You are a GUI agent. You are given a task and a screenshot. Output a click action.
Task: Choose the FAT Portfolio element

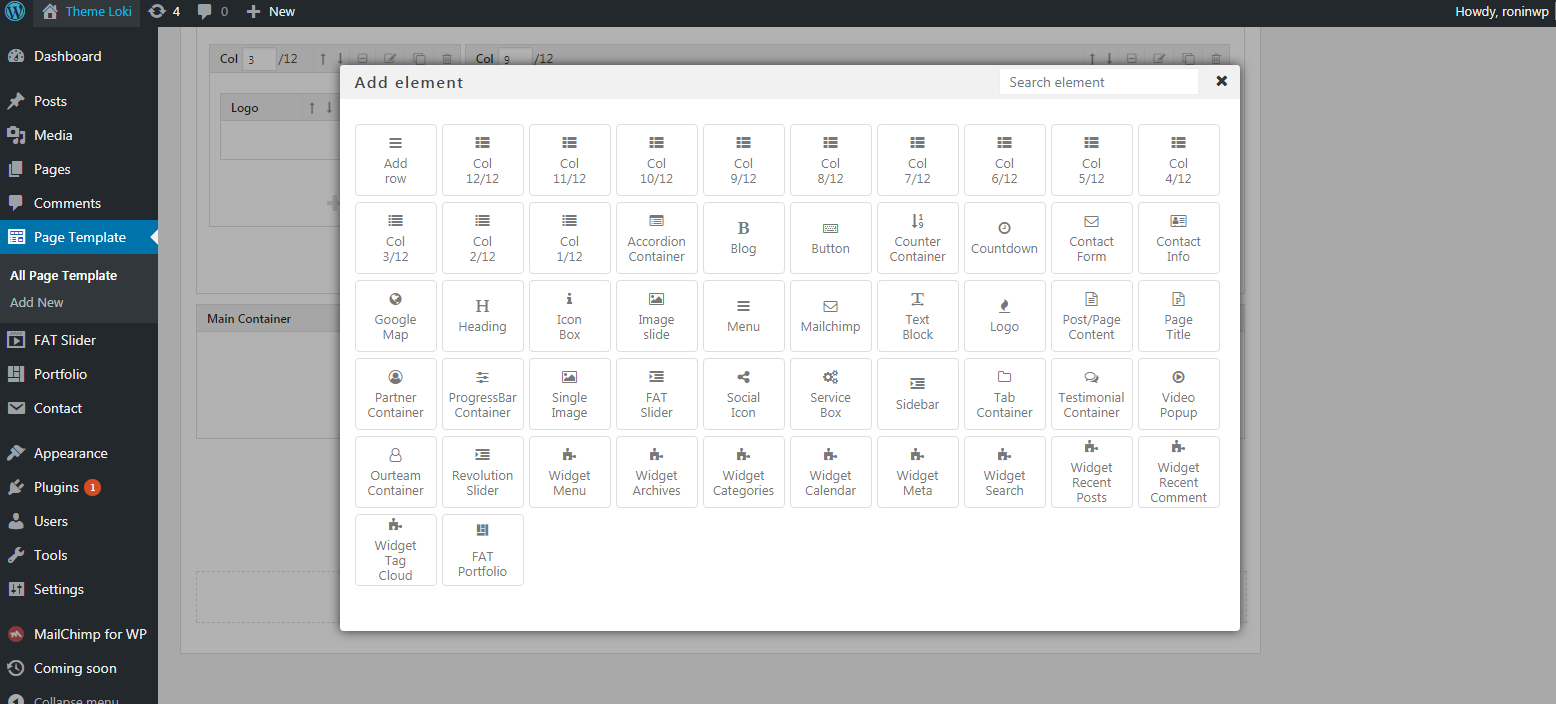pos(483,550)
